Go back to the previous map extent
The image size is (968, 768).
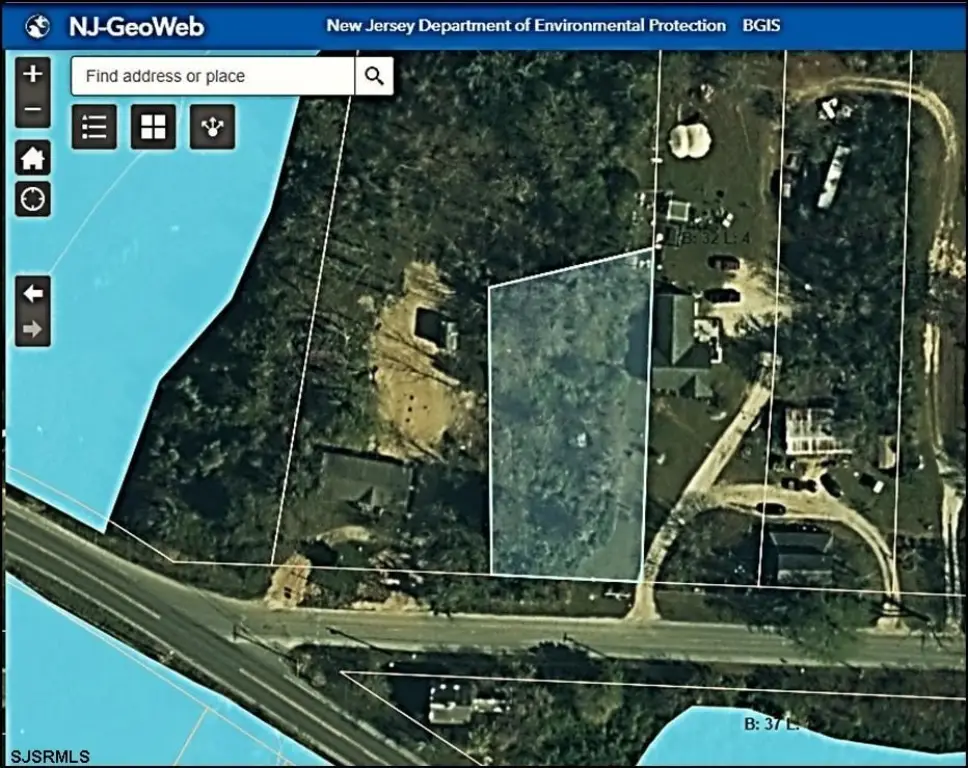[33, 293]
